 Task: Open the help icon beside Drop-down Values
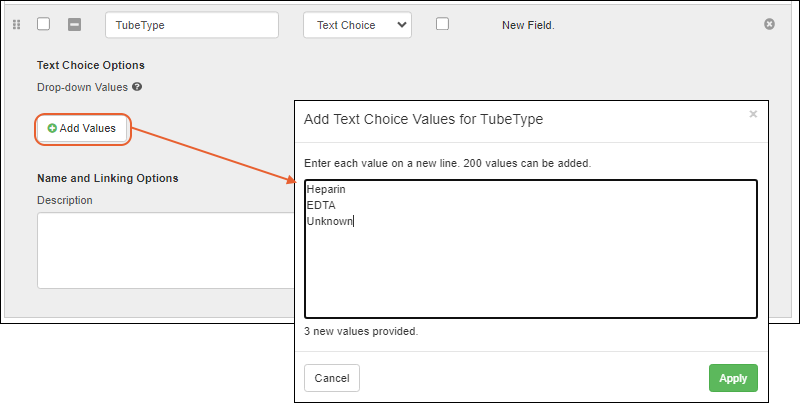click(x=137, y=87)
